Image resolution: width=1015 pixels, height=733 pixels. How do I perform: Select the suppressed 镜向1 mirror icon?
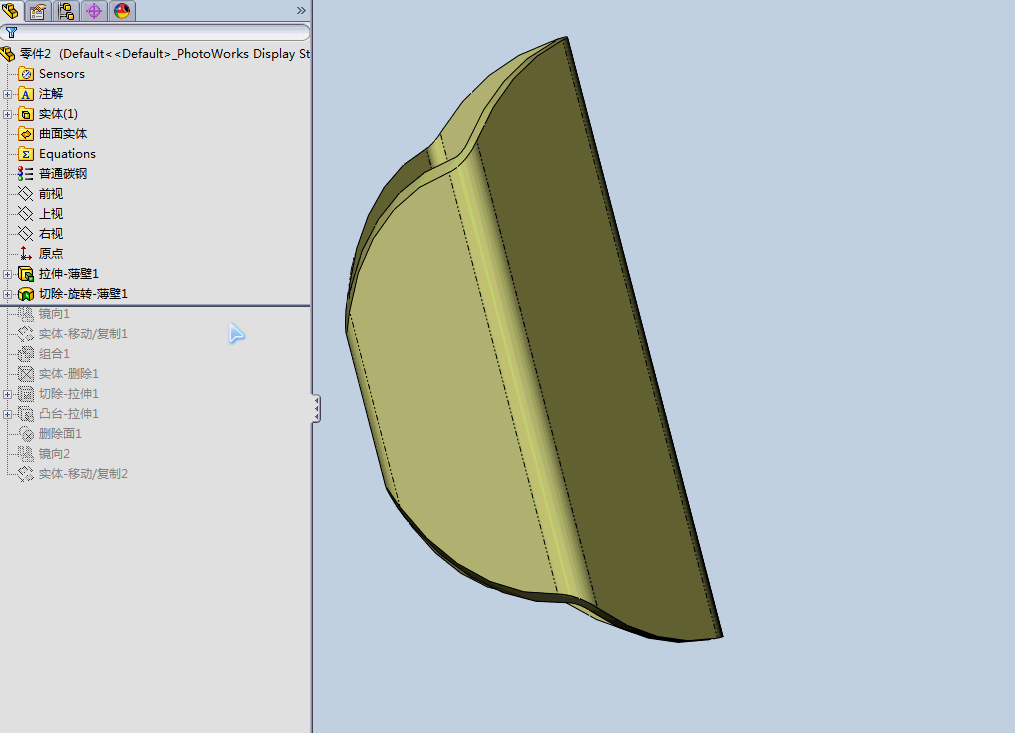(26, 314)
